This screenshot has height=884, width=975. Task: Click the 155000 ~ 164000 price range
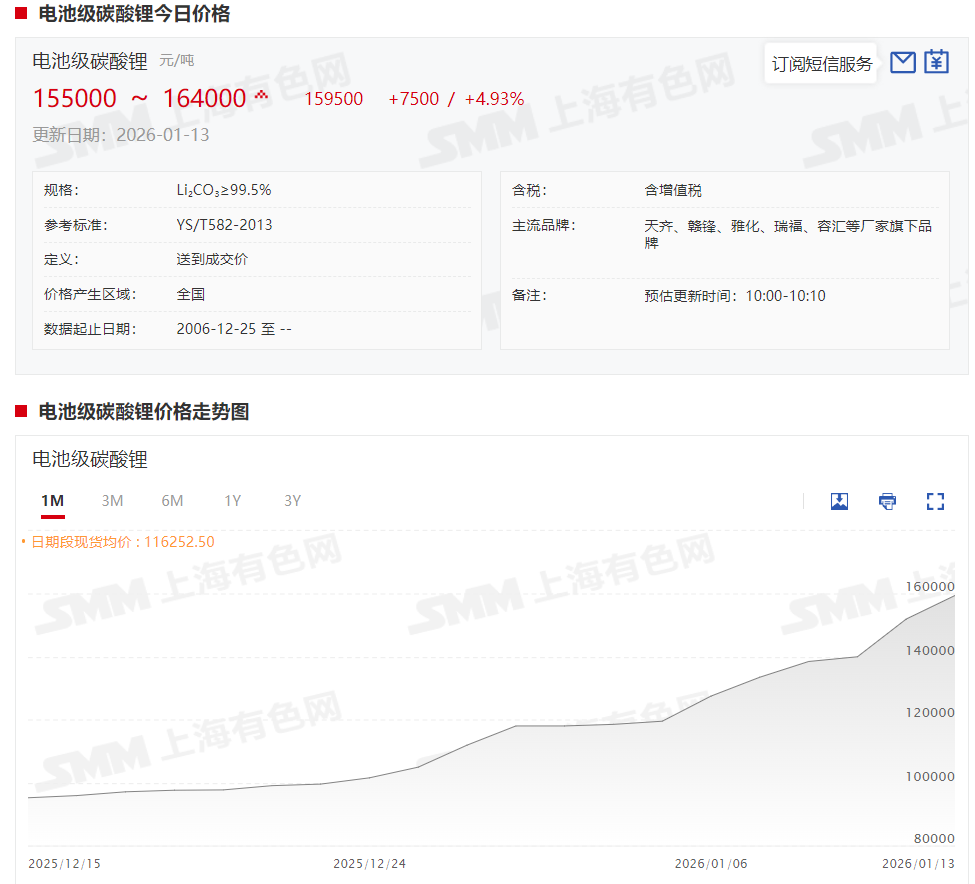point(139,99)
